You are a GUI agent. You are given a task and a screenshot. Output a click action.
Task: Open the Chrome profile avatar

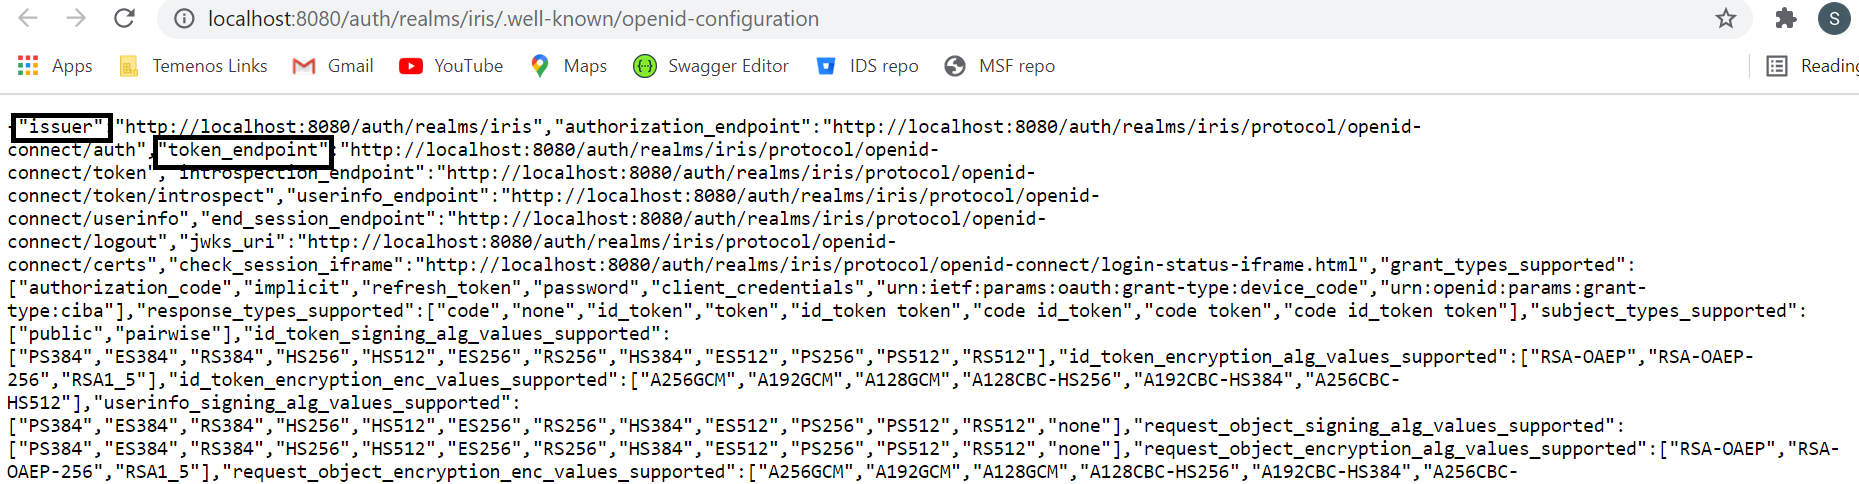point(1834,18)
